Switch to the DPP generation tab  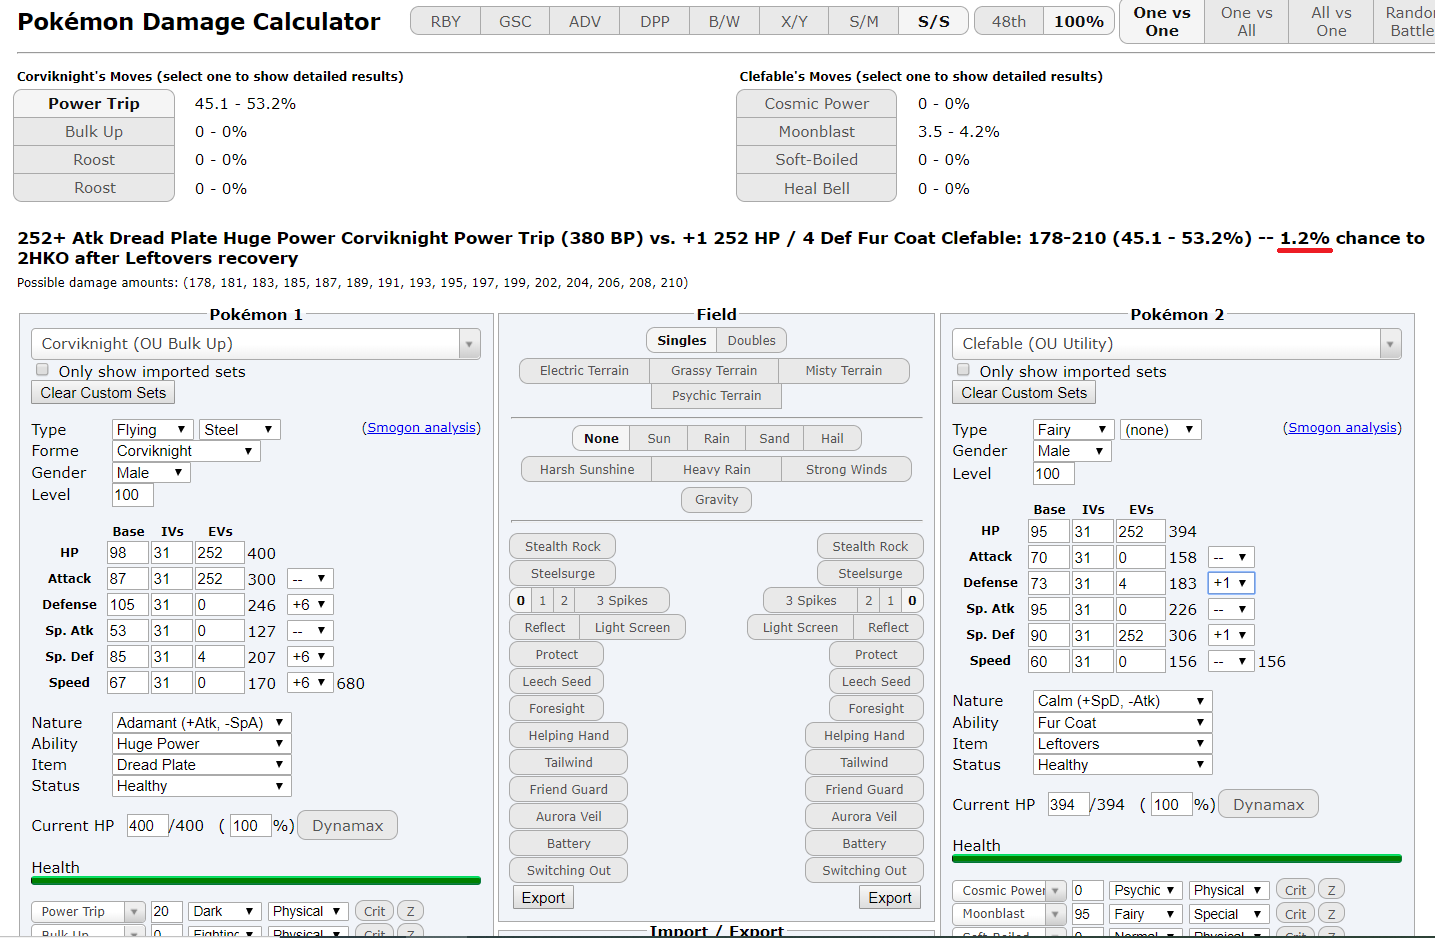click(x=654, y=21)
